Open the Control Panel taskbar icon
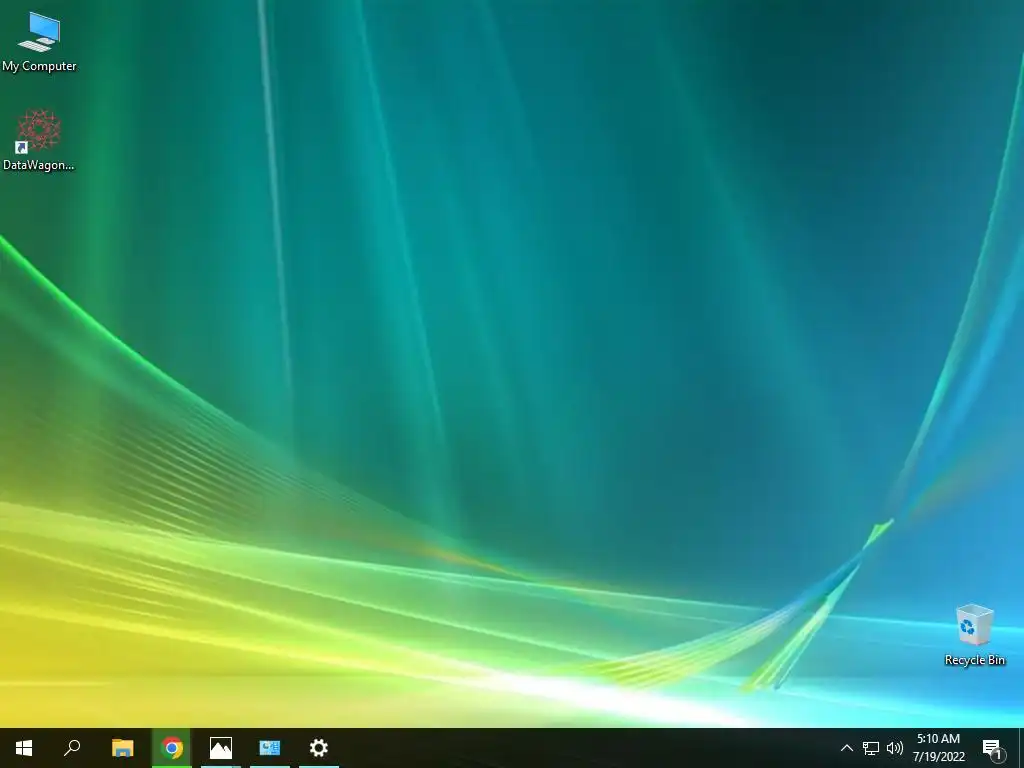1024x768 pixels. coord(270,748)
